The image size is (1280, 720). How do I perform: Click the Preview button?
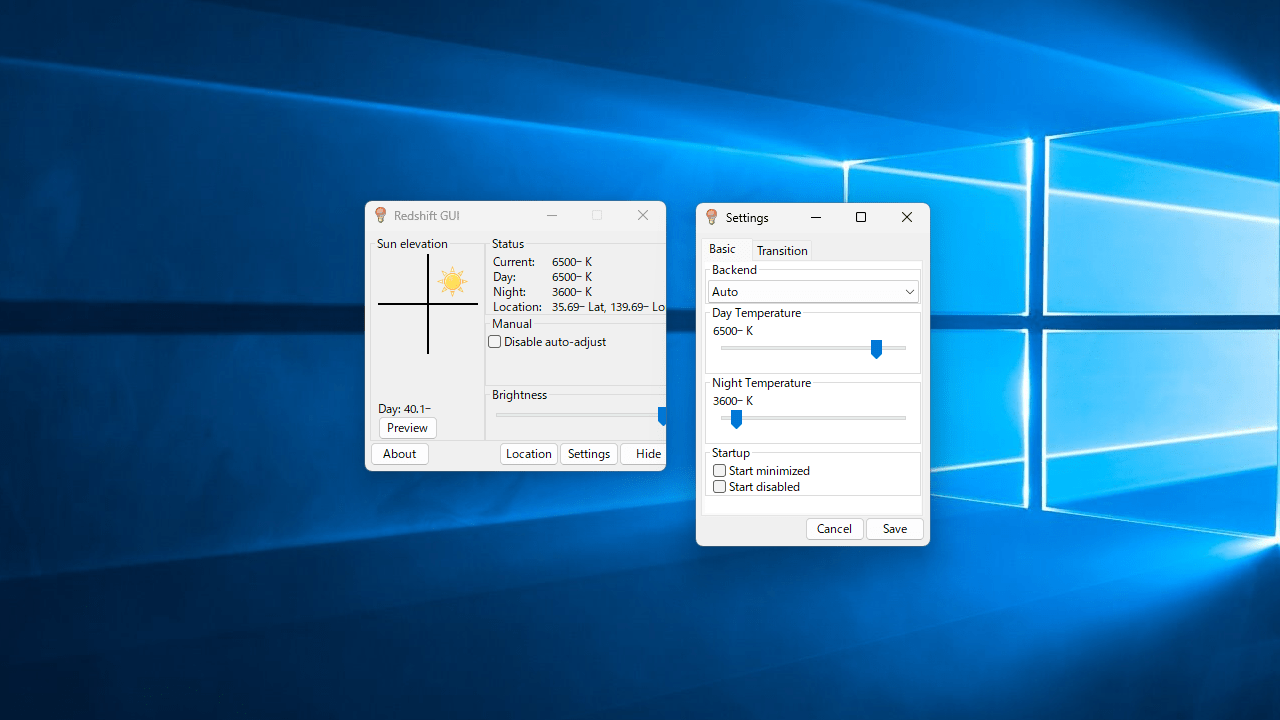(408, 428)
